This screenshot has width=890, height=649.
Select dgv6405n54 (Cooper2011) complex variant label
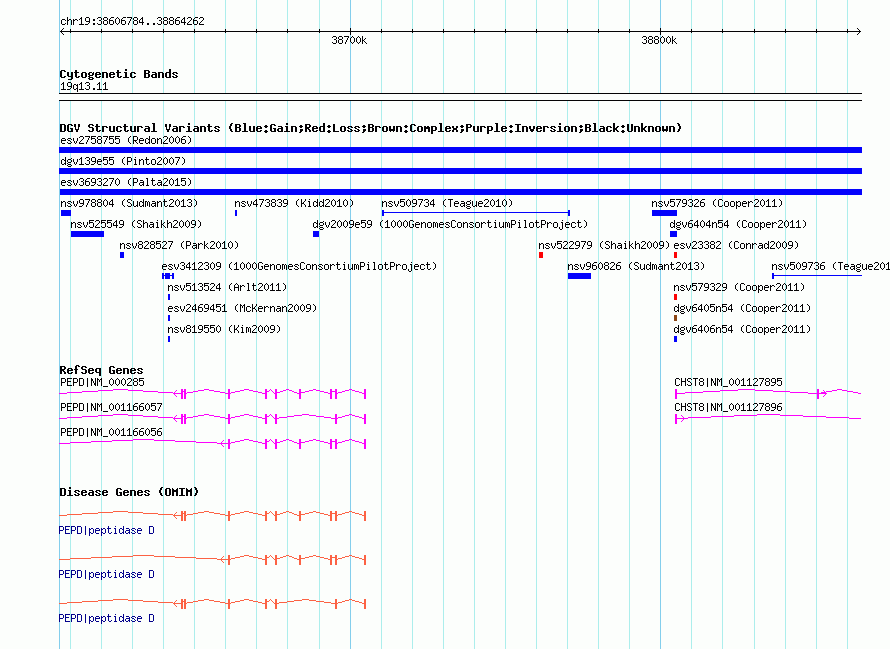pos(742,308)
